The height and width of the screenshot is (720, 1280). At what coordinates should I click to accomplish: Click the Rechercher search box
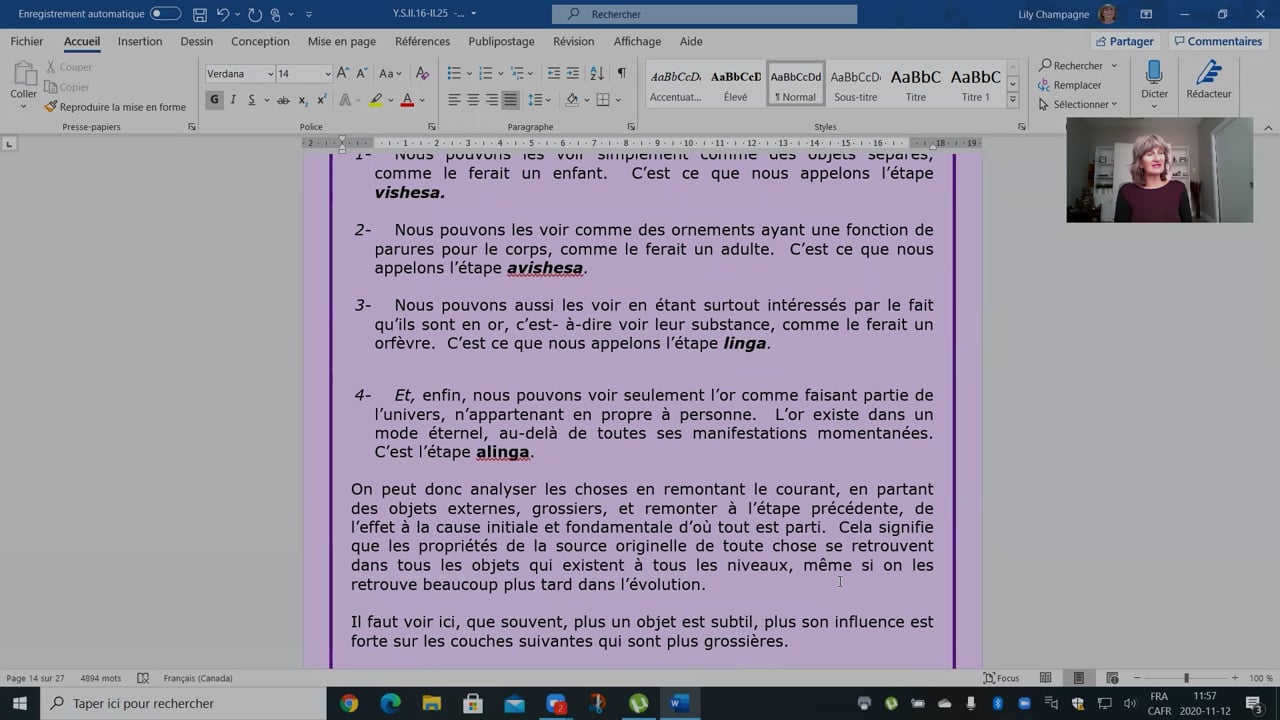tap(704, 14)
